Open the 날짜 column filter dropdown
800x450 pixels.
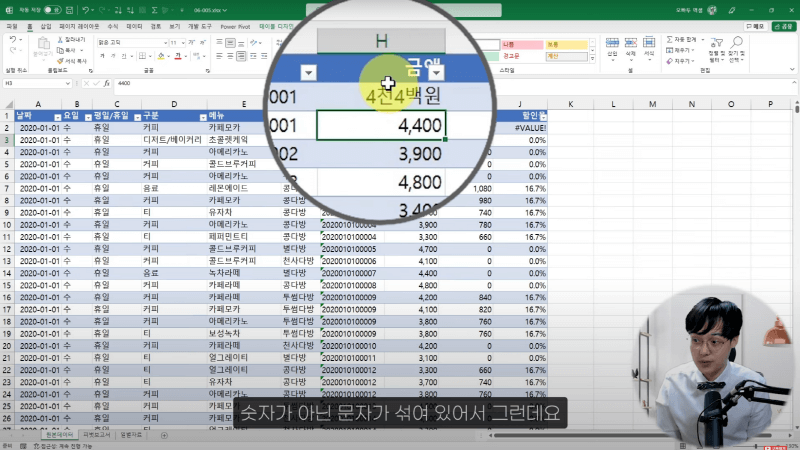point(57,117)
